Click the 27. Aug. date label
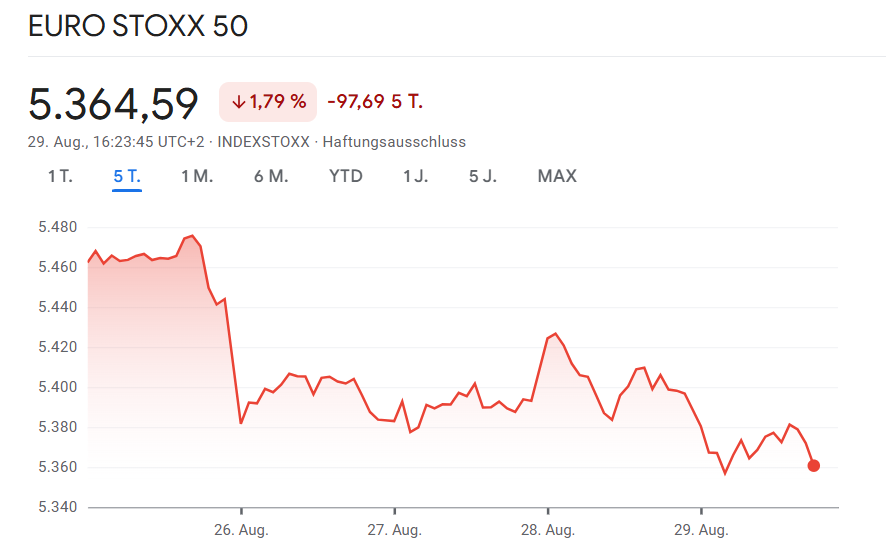This screenshot has width=886, height=544. [394, 528]
